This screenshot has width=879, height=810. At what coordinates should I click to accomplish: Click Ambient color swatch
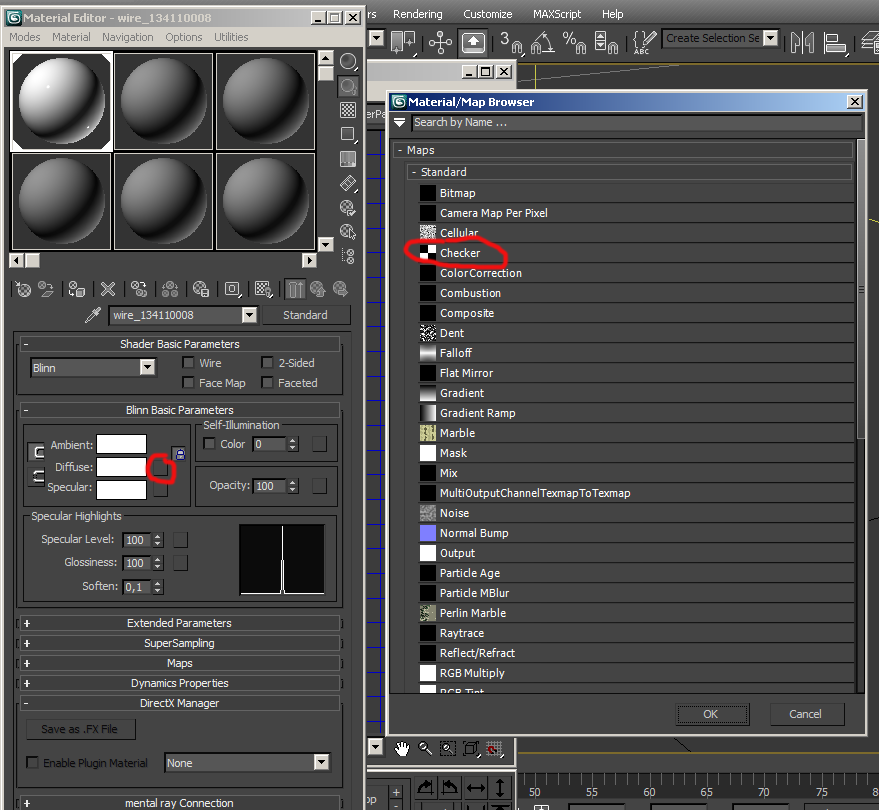[122, 445]
